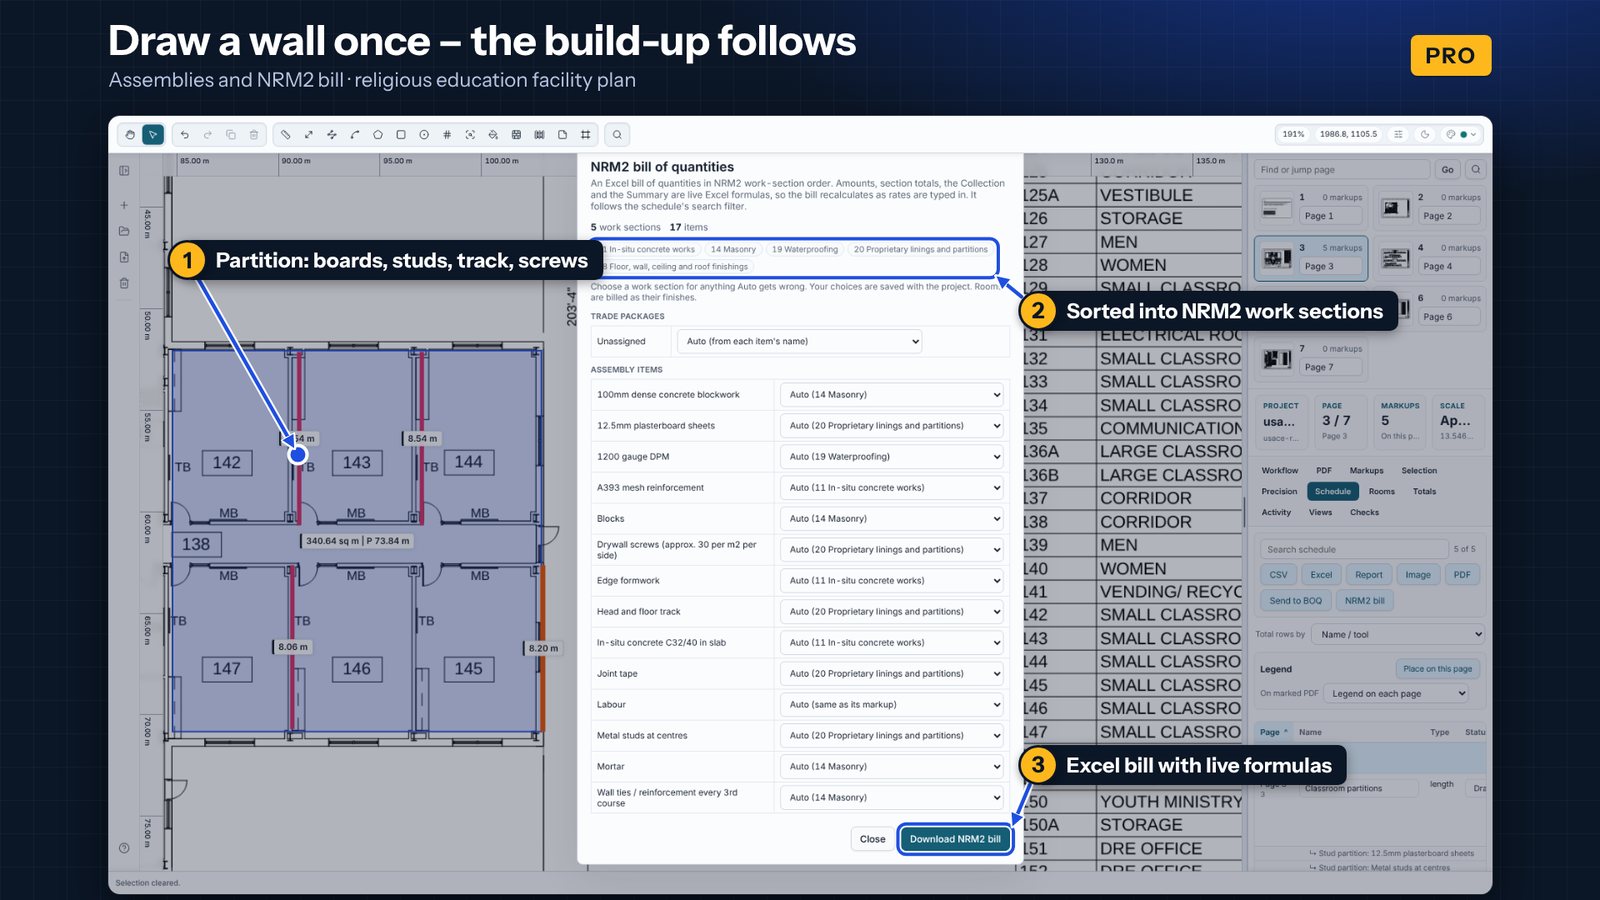Click the trash delete icon in toolbar
This screenshot has width=1600, height=900.
254,134
